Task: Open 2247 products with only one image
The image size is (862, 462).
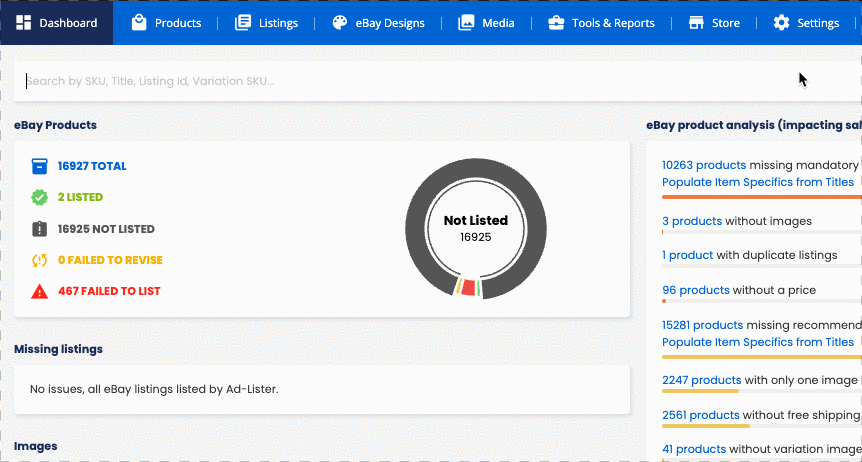Action: click(x=701, y=380)
